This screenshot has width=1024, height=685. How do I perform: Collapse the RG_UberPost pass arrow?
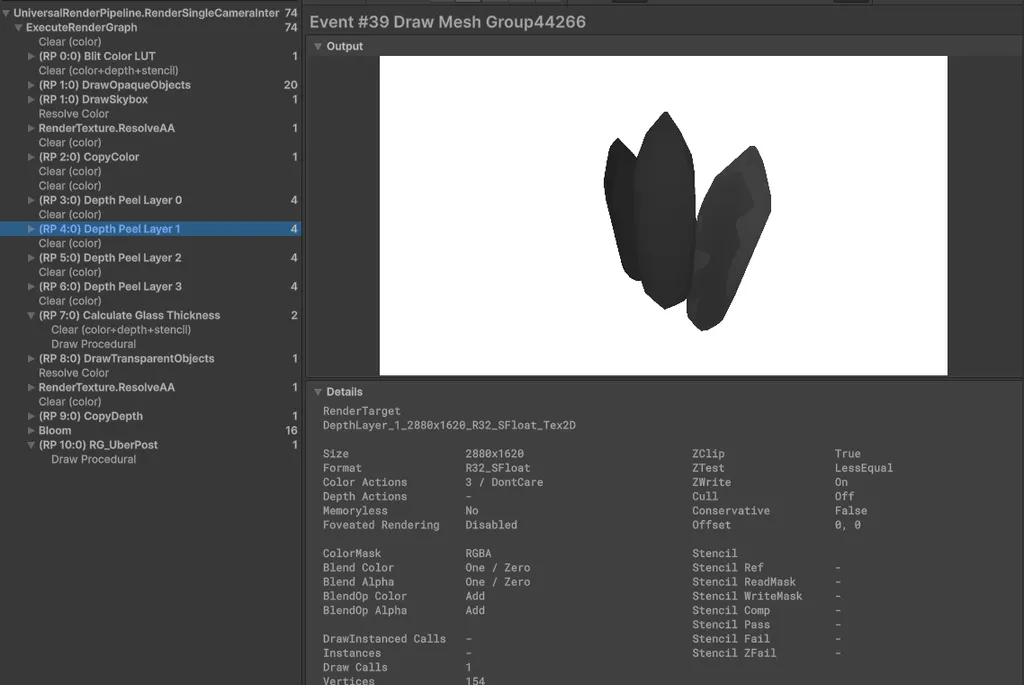(31, 445)
